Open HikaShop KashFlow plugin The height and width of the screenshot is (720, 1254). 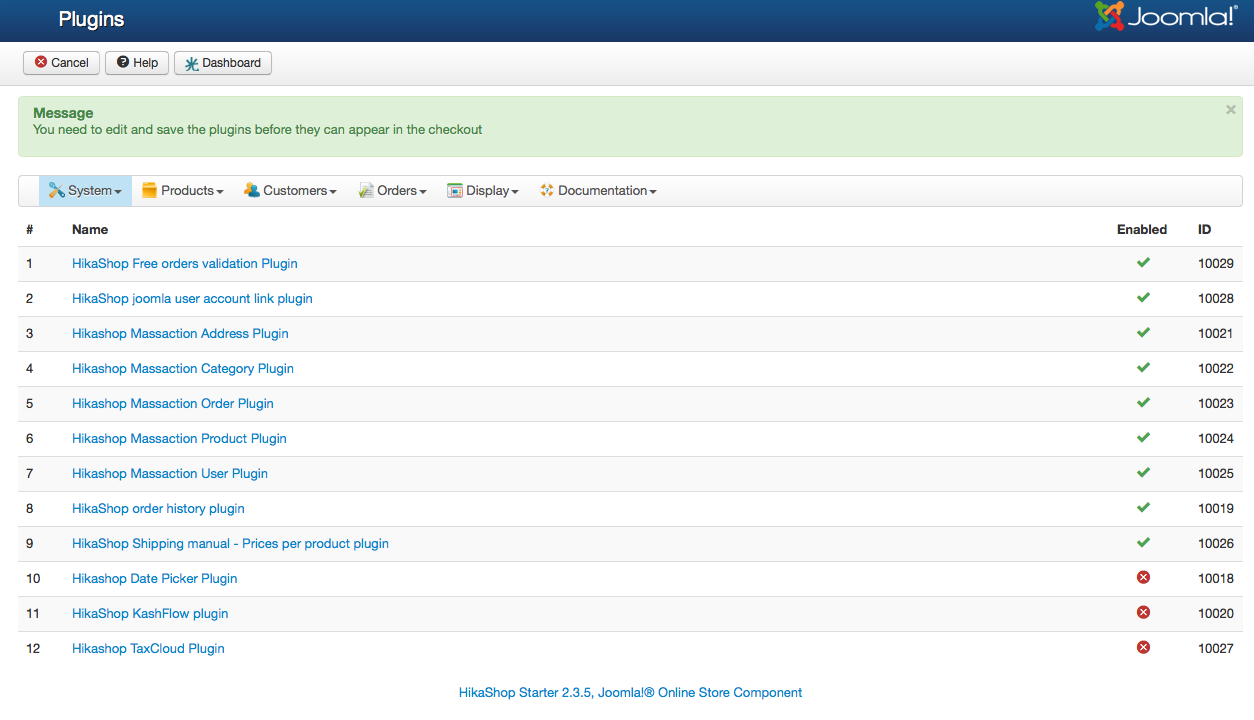pos(150,614)
